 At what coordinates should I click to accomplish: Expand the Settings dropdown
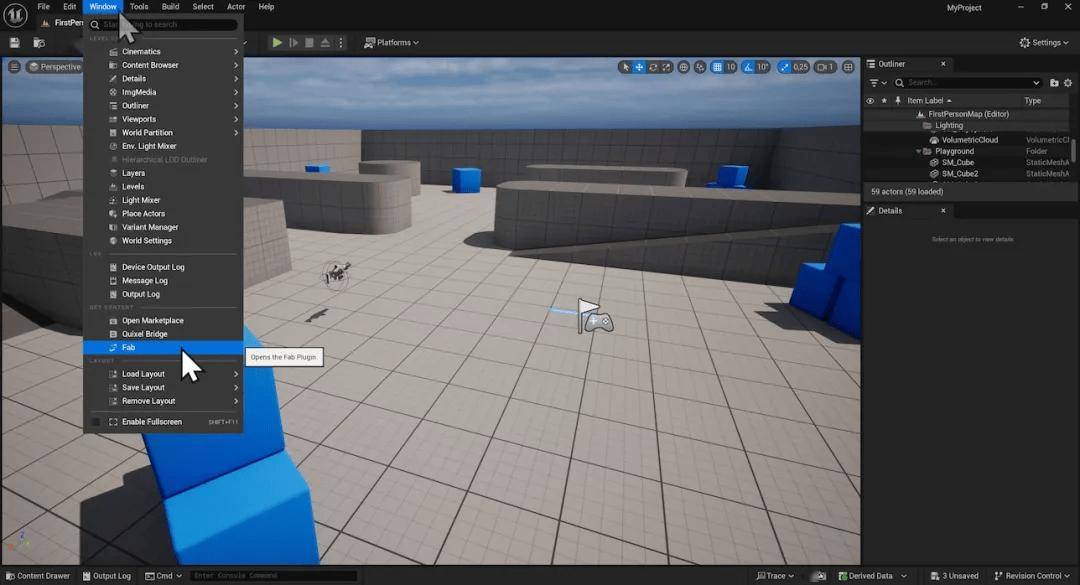(x=1044, y=42)
